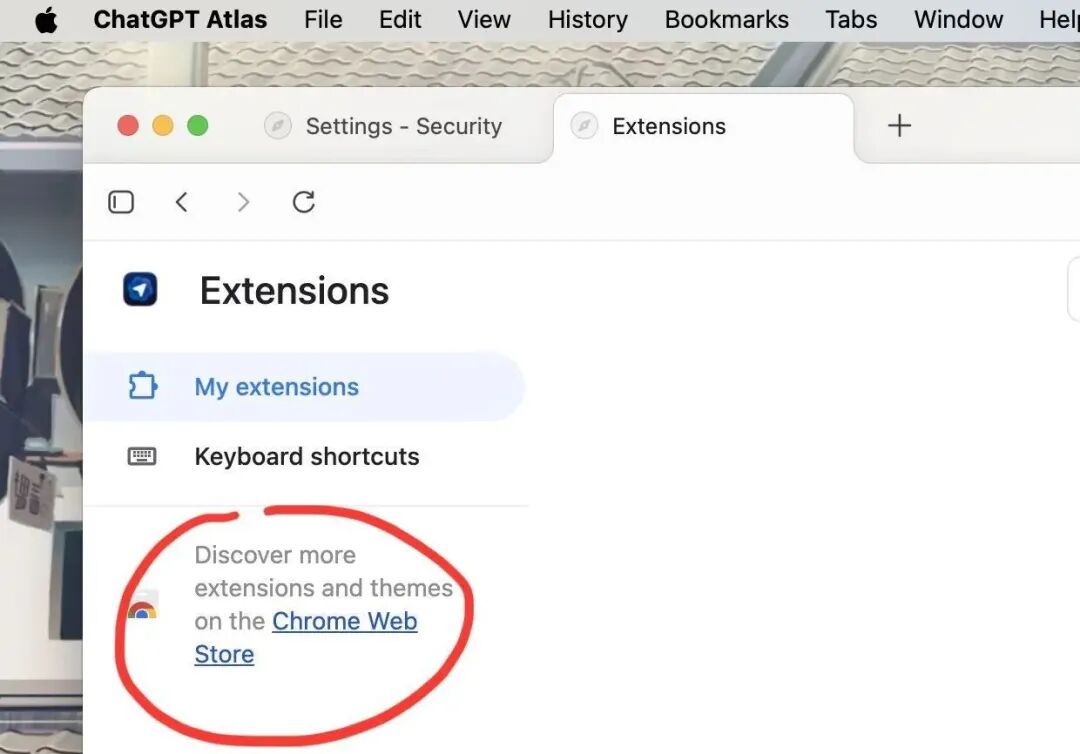
Task: Select the Extensions tab
Action: tap(668, 126)
